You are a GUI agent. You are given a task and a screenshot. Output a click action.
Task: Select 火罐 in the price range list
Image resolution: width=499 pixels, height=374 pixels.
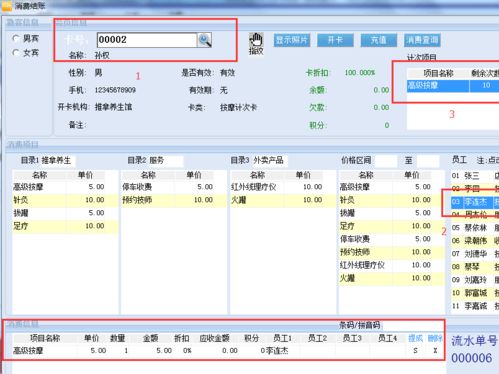(x=392, y=278)
